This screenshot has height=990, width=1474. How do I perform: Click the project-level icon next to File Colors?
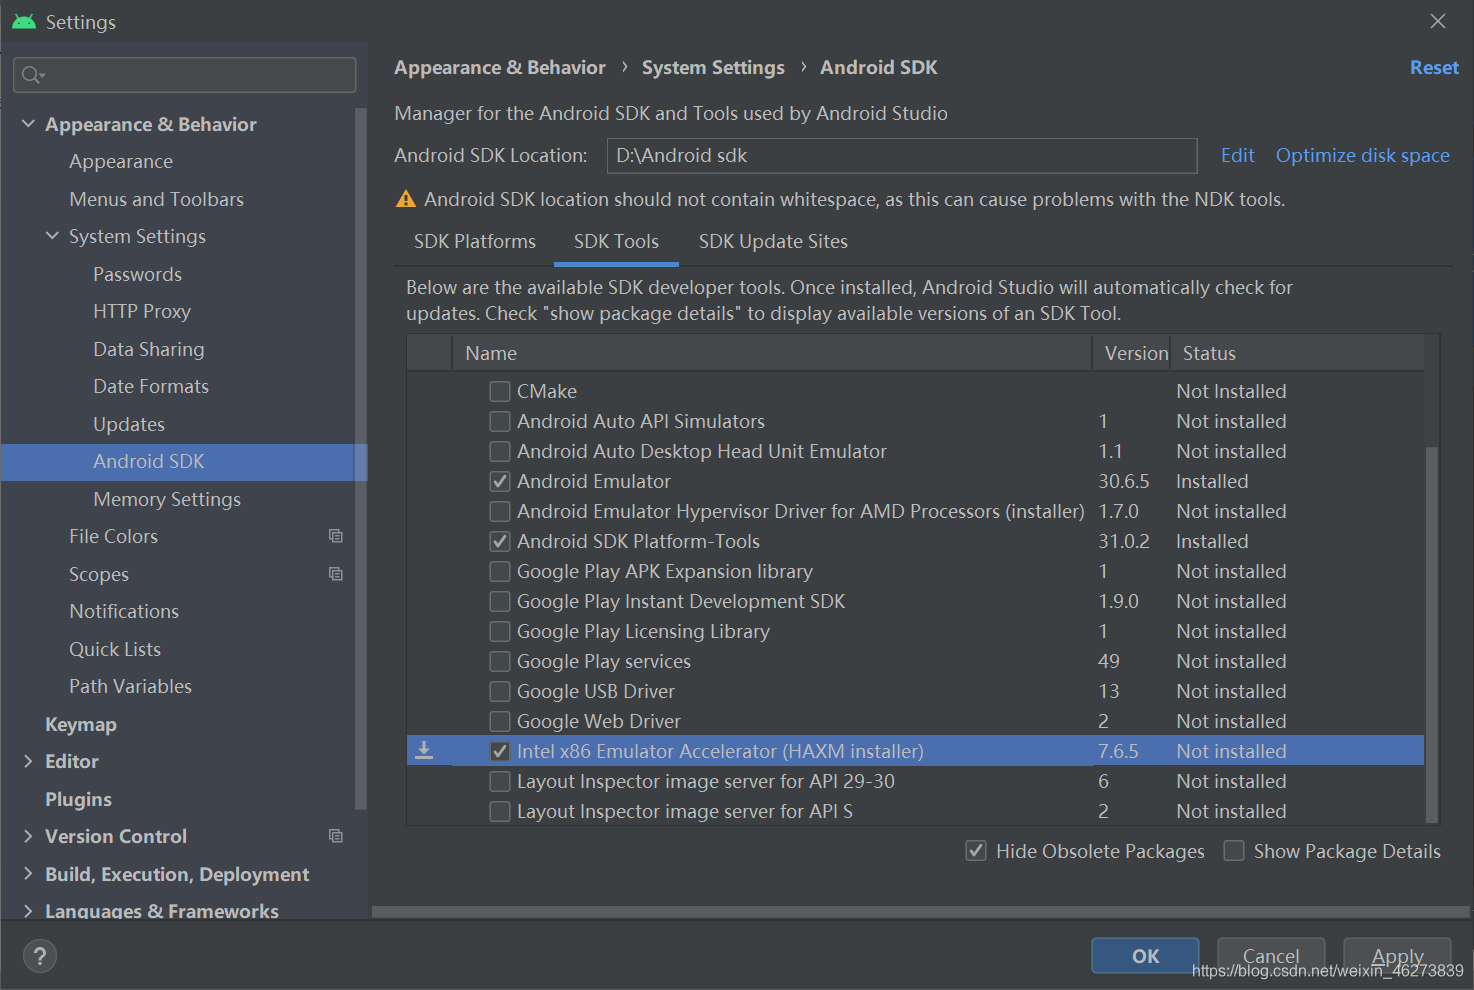[x=336, y=536]
